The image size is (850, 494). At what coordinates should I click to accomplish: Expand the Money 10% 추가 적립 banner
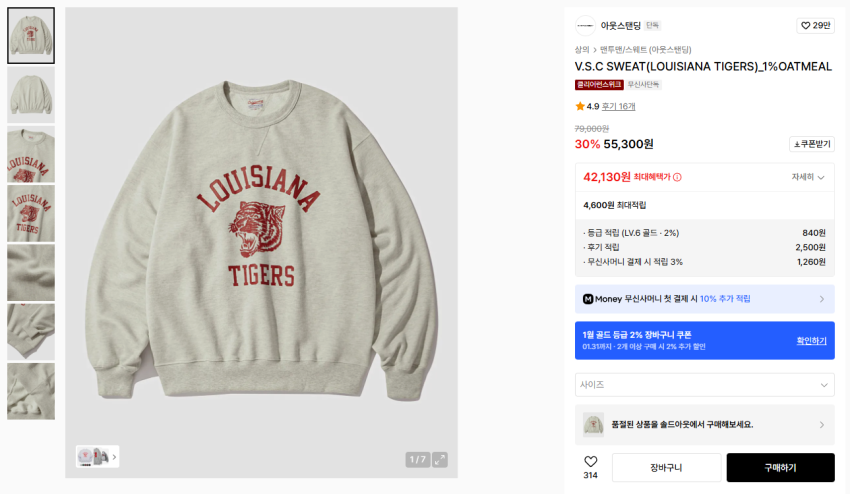[821, 299]
